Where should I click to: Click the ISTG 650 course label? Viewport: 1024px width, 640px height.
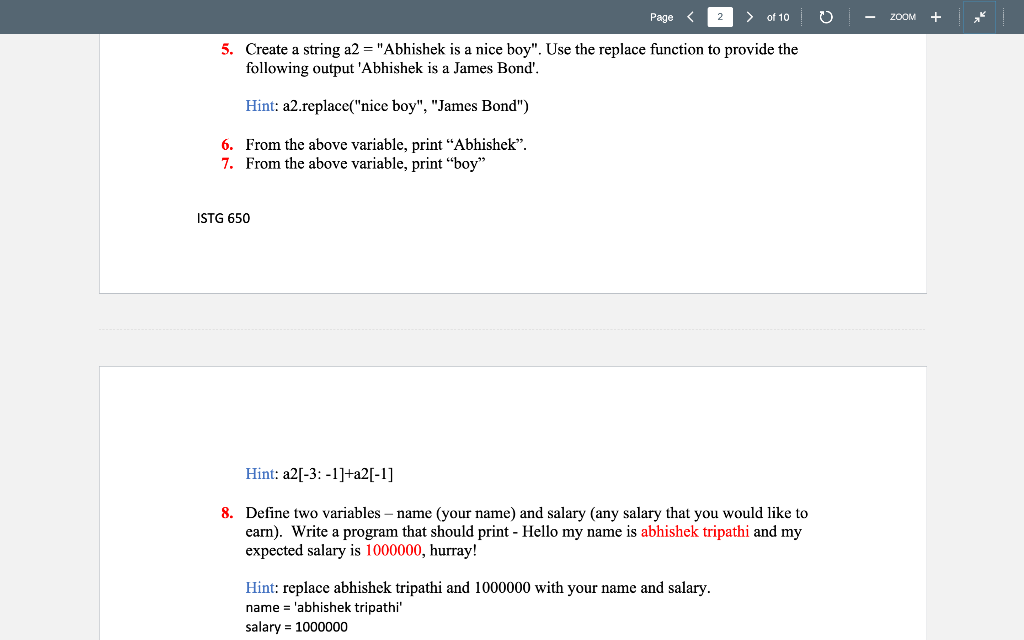[x=222, y=218]
